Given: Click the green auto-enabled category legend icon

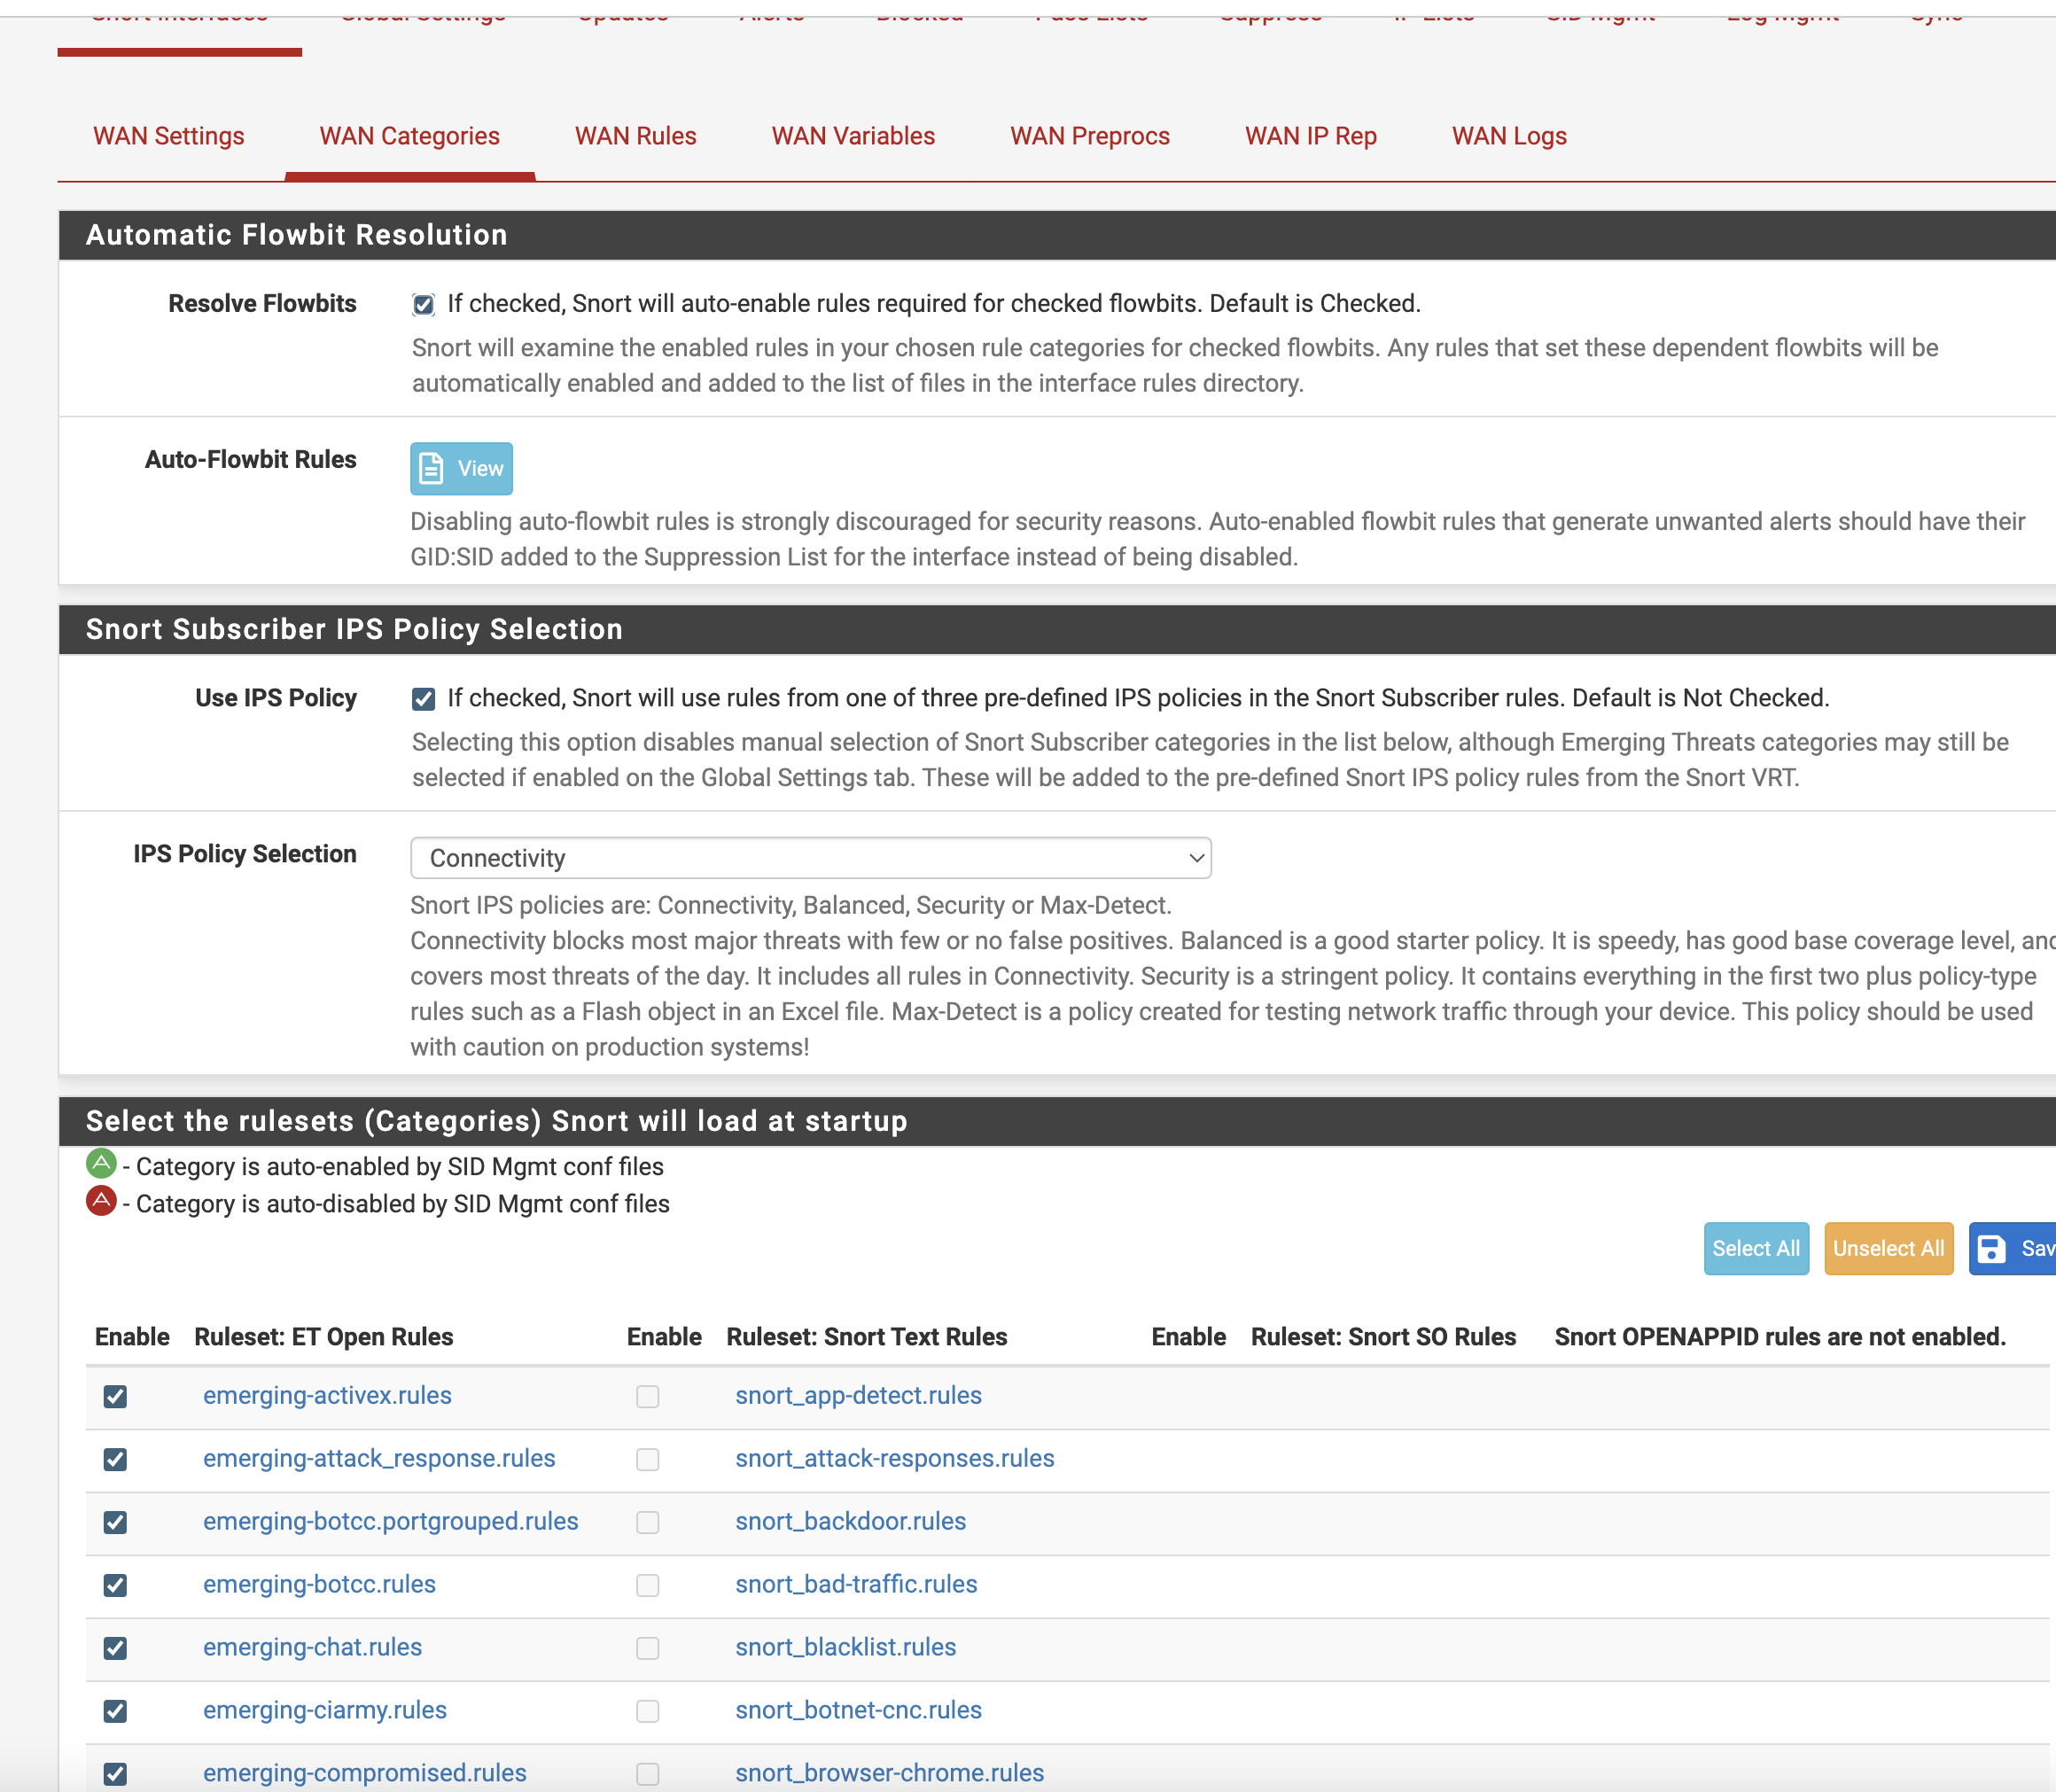Looking at the screenshot, I should click(x=101, y=1163).
